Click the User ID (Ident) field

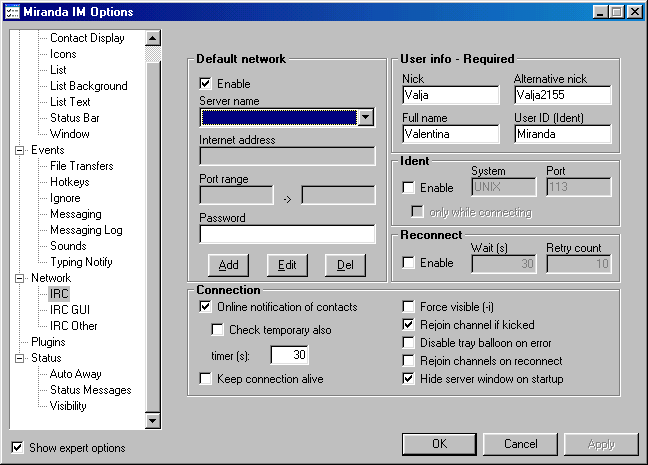562,134
